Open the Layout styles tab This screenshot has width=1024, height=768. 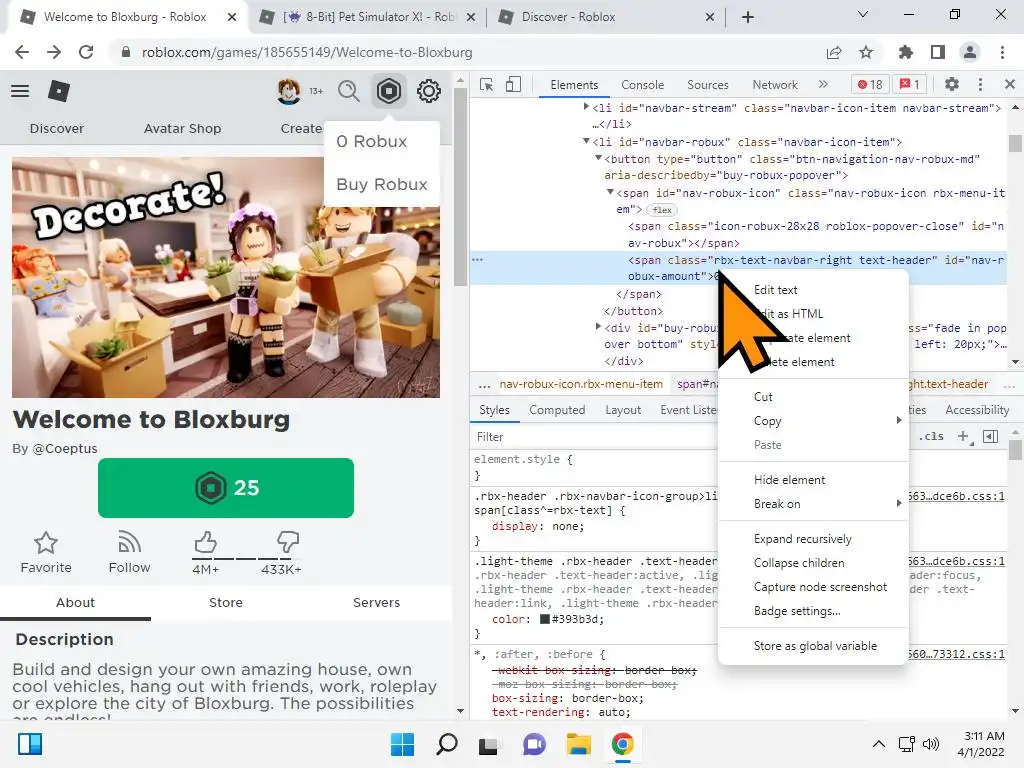click(622, 410)
